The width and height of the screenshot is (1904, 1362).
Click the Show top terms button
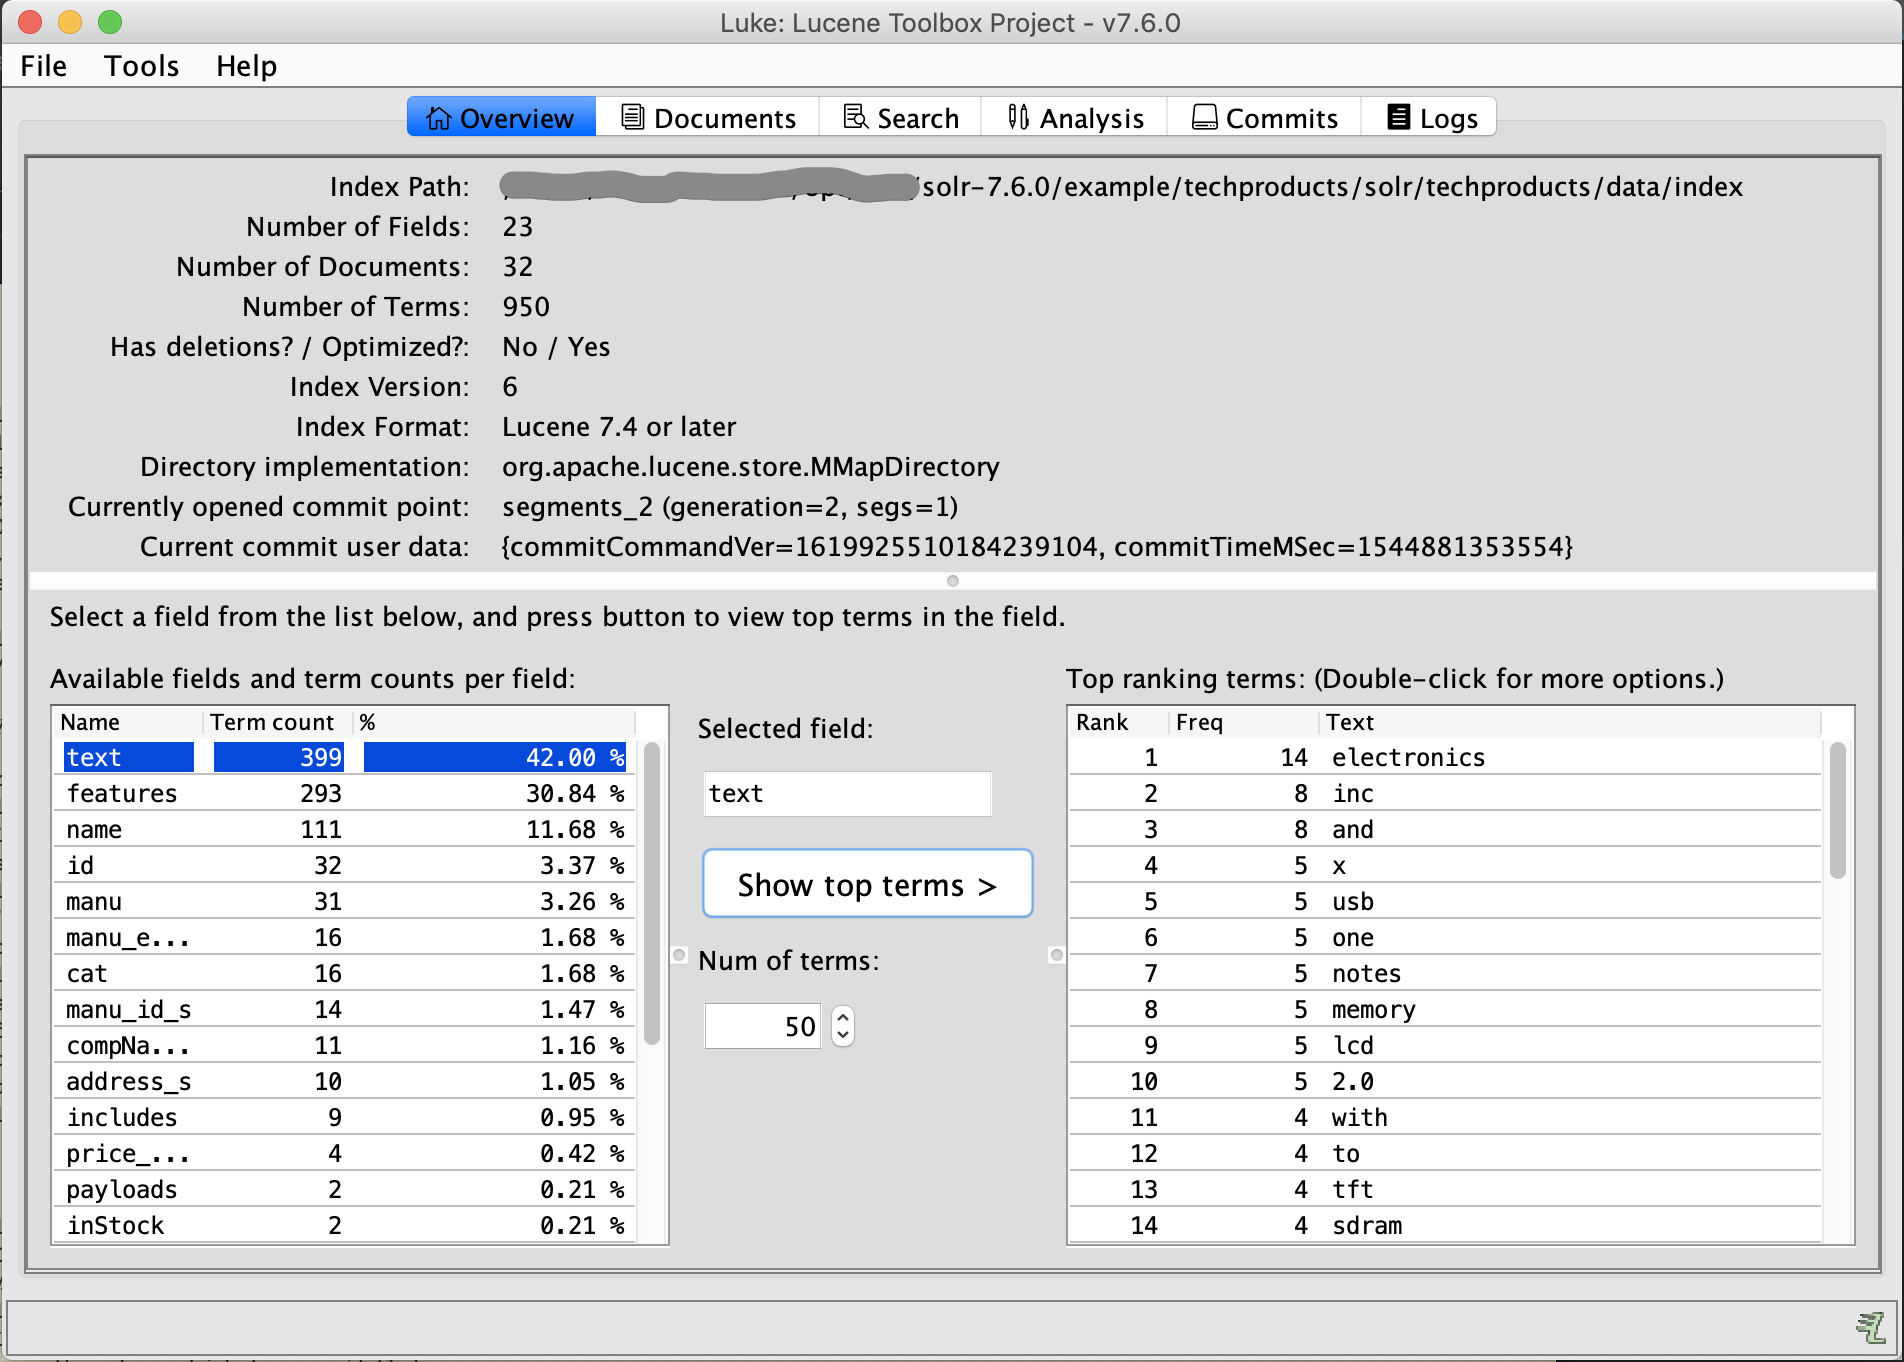coord(868,884)
